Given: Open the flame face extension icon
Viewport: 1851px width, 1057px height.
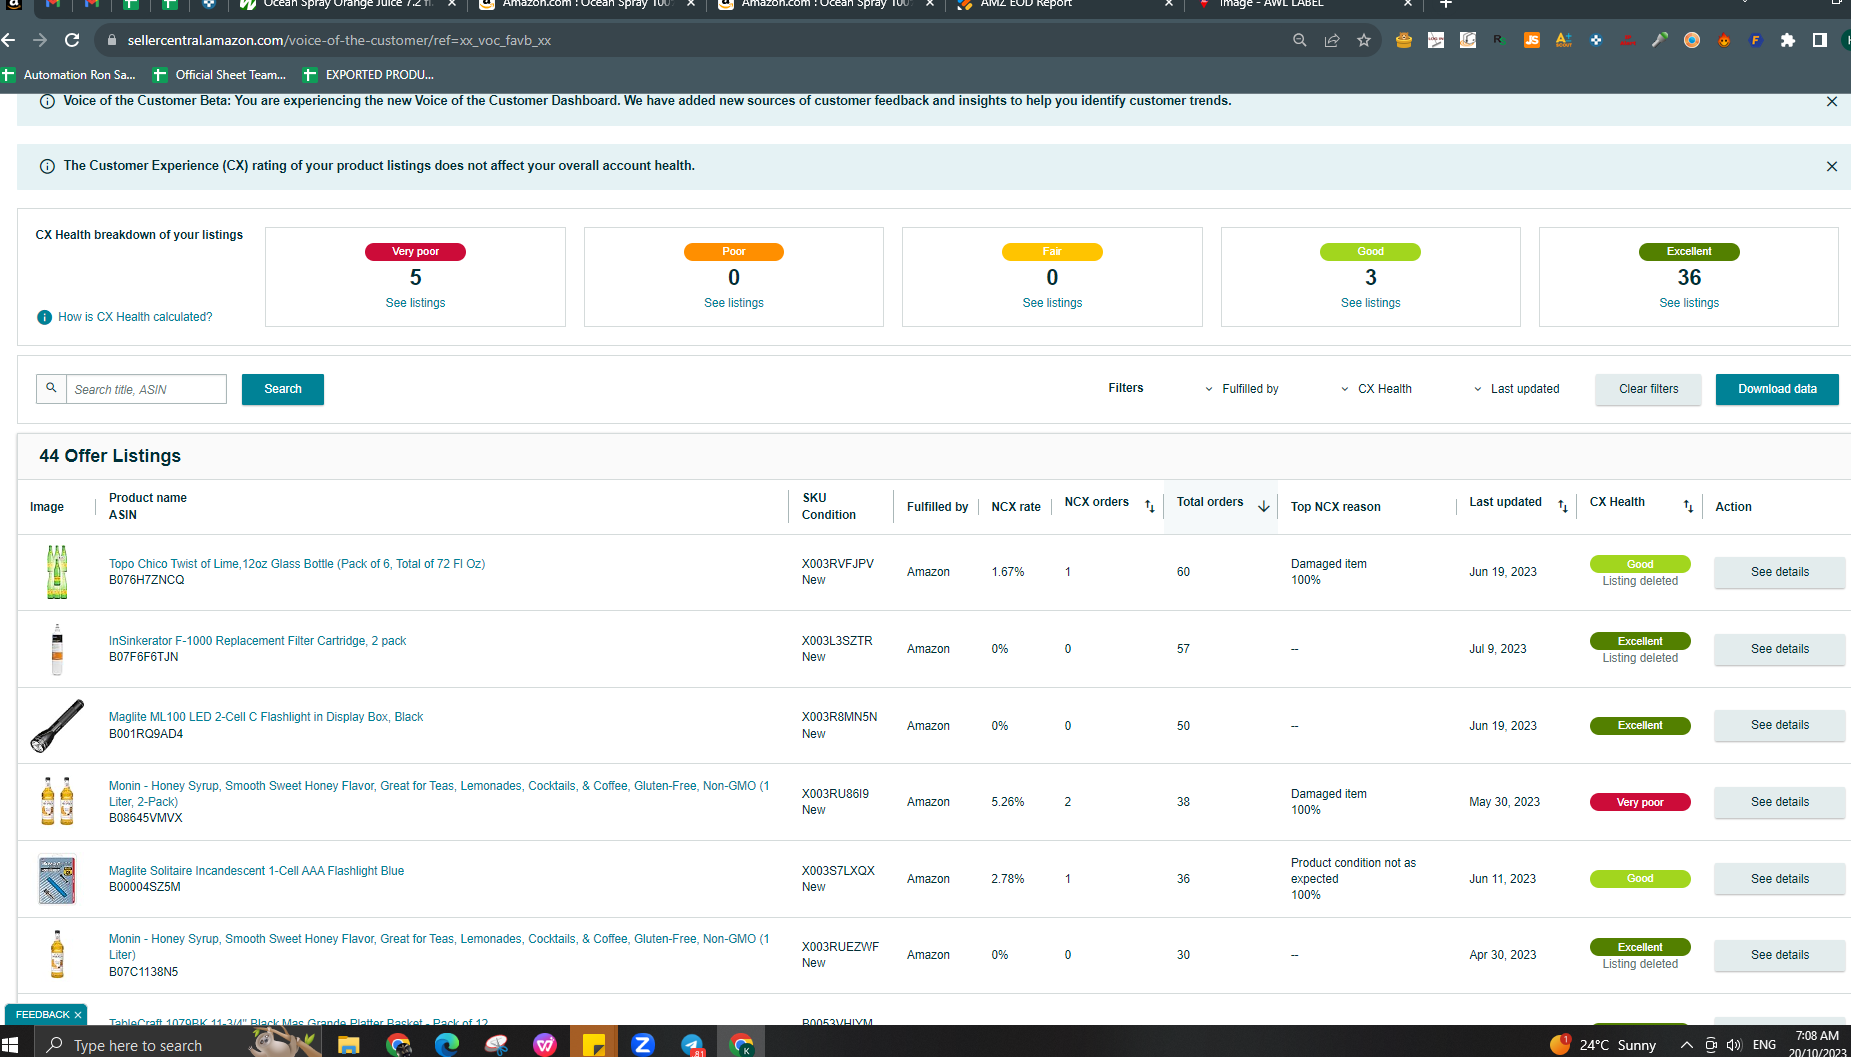Looking at the screenshot, I should (1724, 40).
